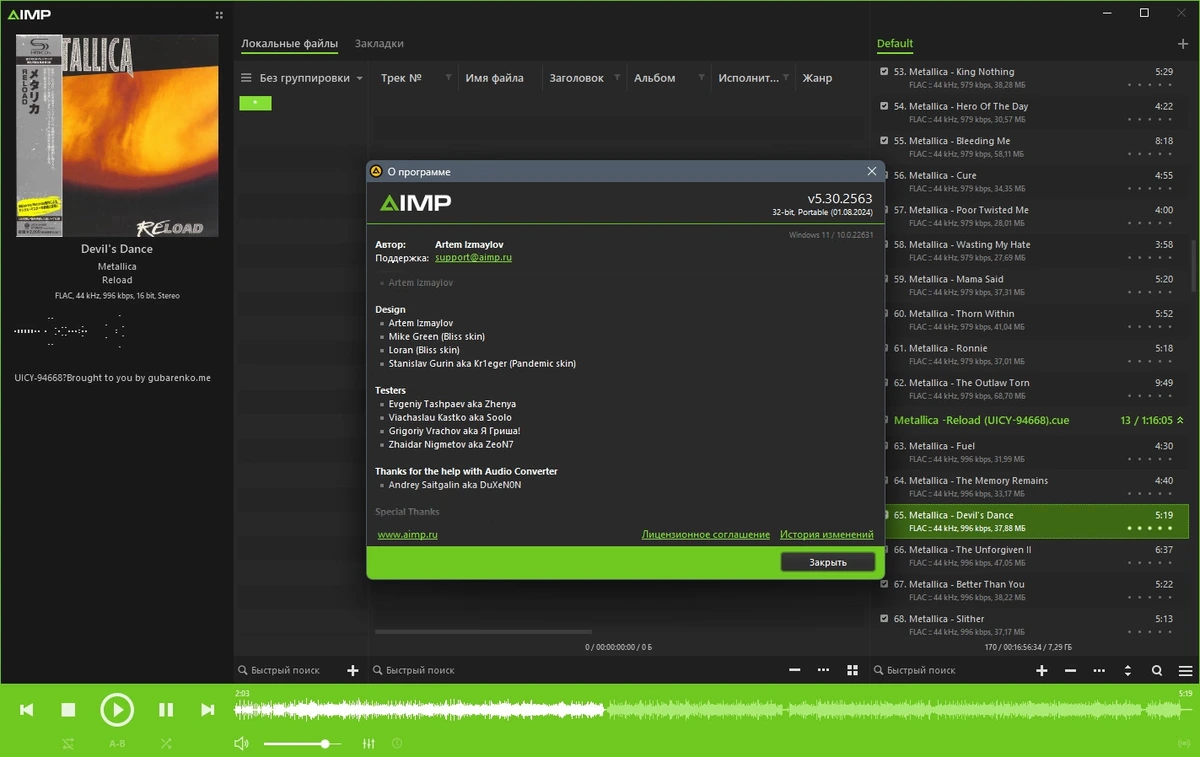Mute sound via speaker icon
Image resolution: width=1200 pixels, height=757 pixels.
pyautogui.click(x=241, y=744)
